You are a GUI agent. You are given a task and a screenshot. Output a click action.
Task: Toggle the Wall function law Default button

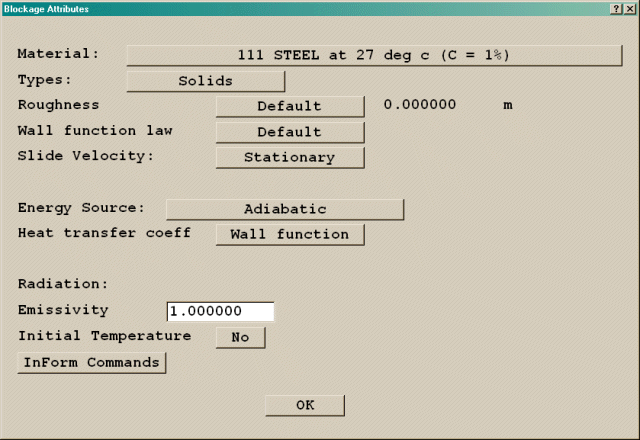[290, 132]
